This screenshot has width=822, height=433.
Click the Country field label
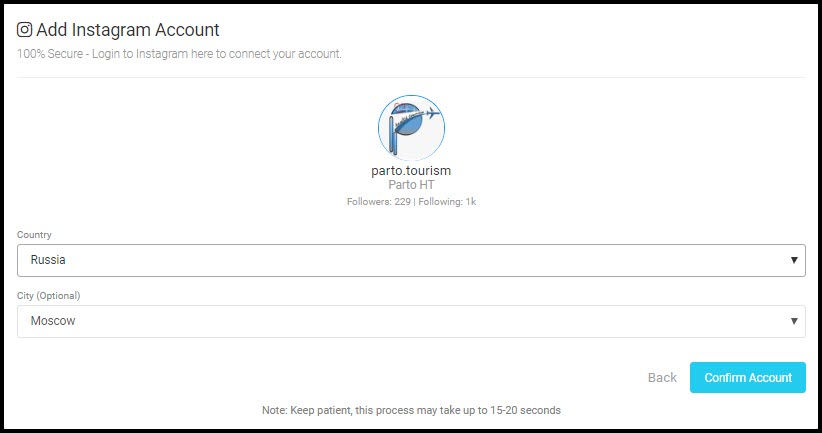(x=34, y=234)
